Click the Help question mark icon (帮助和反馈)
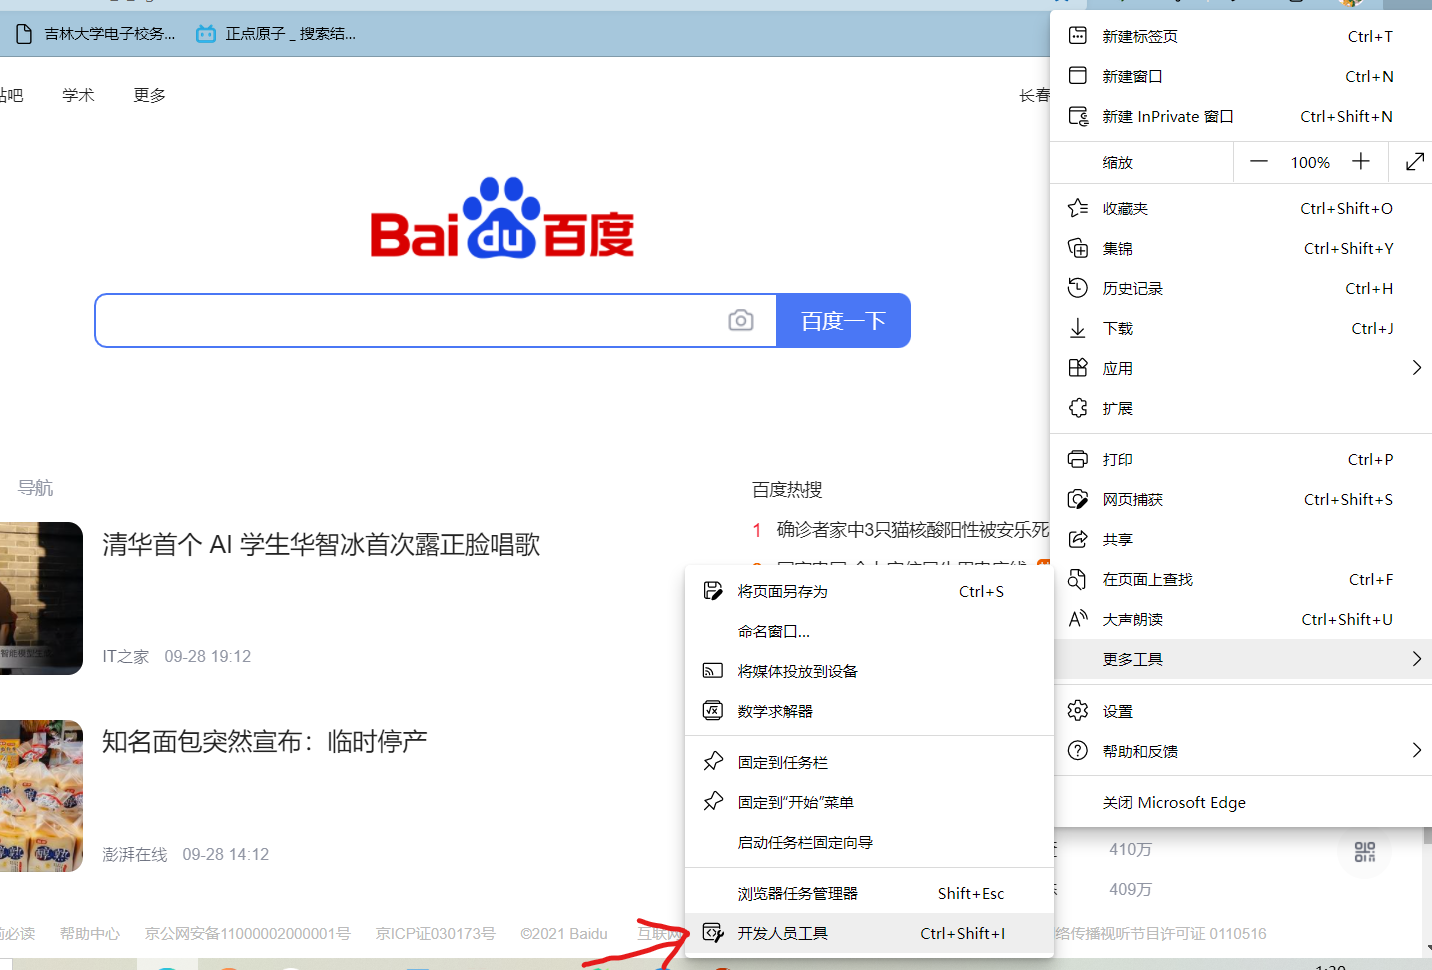 coord(1078,751)
